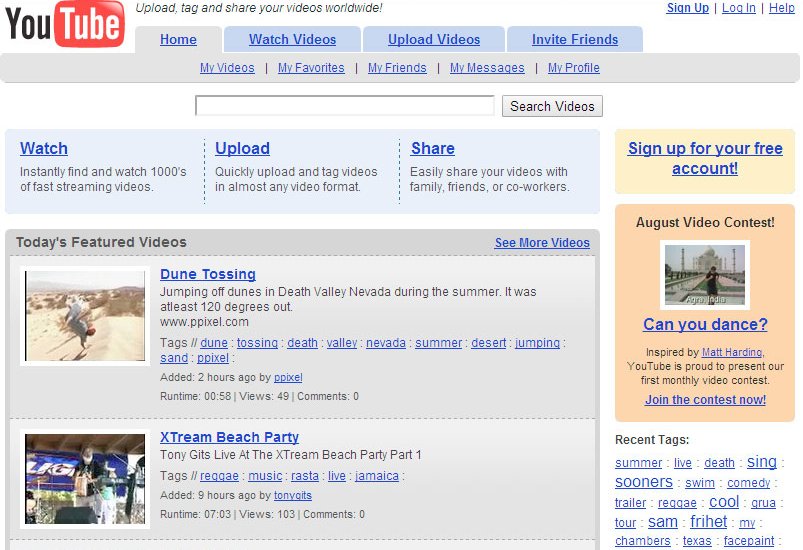Click See More Videos link
The image size is (803, 550).
click(542, 243)
